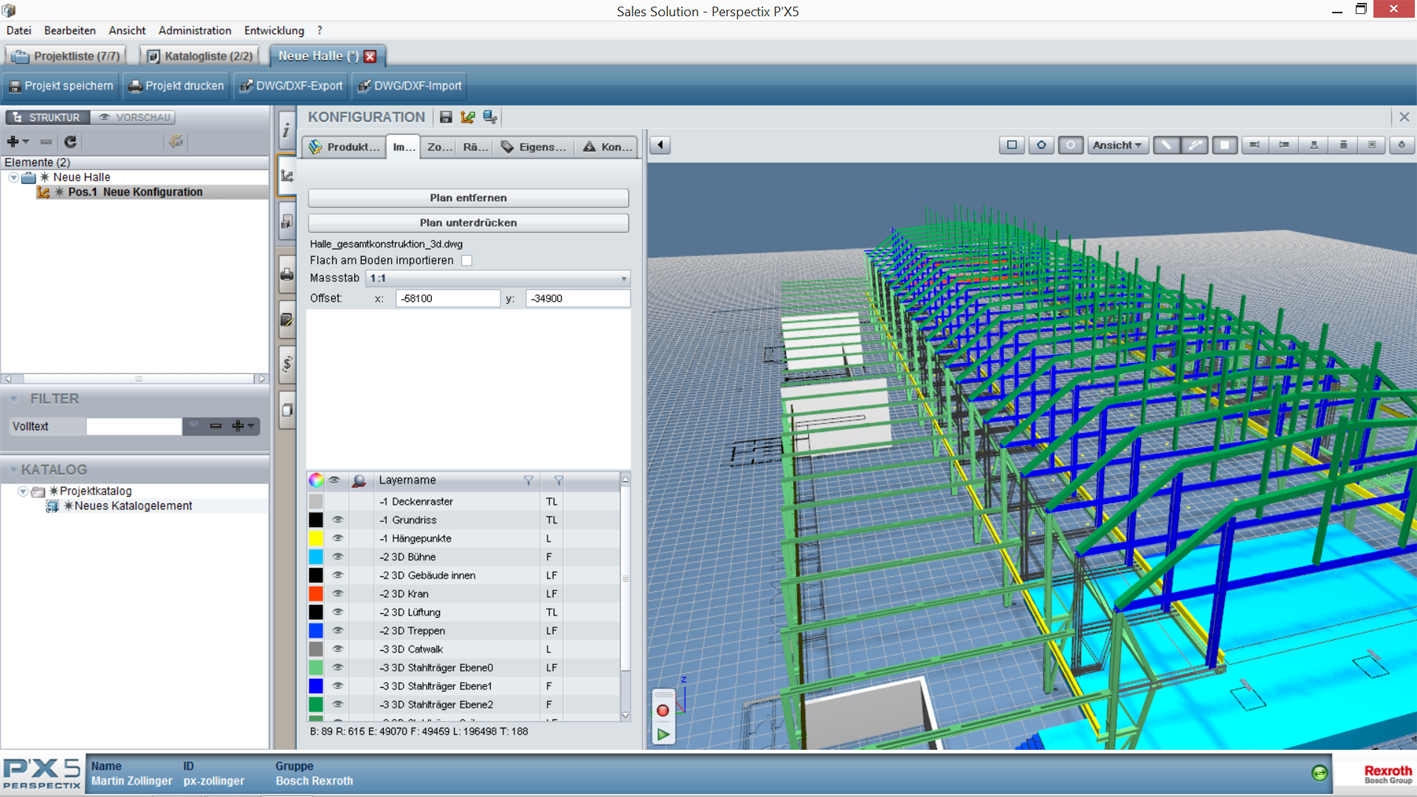This screenshot has height=797, width=1417.
Task: Click the pentagon shape tool in 3D toolbar
Action: point(1041,146)
